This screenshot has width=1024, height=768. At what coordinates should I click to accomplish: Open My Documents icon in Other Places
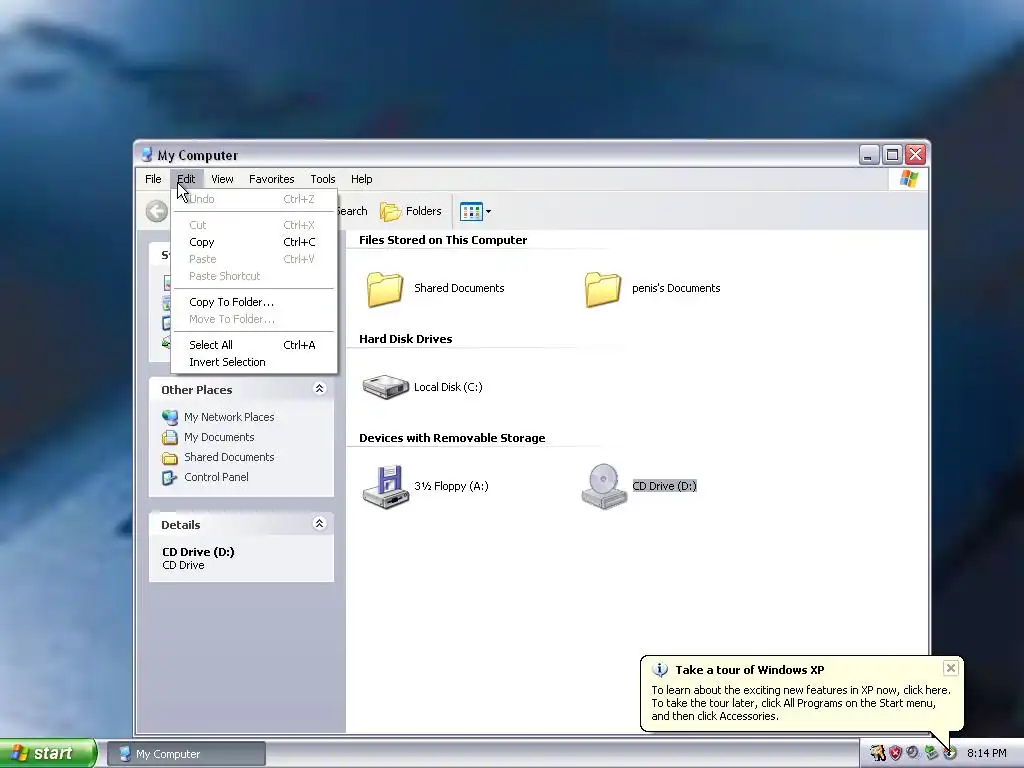click(x=170, y=437)
